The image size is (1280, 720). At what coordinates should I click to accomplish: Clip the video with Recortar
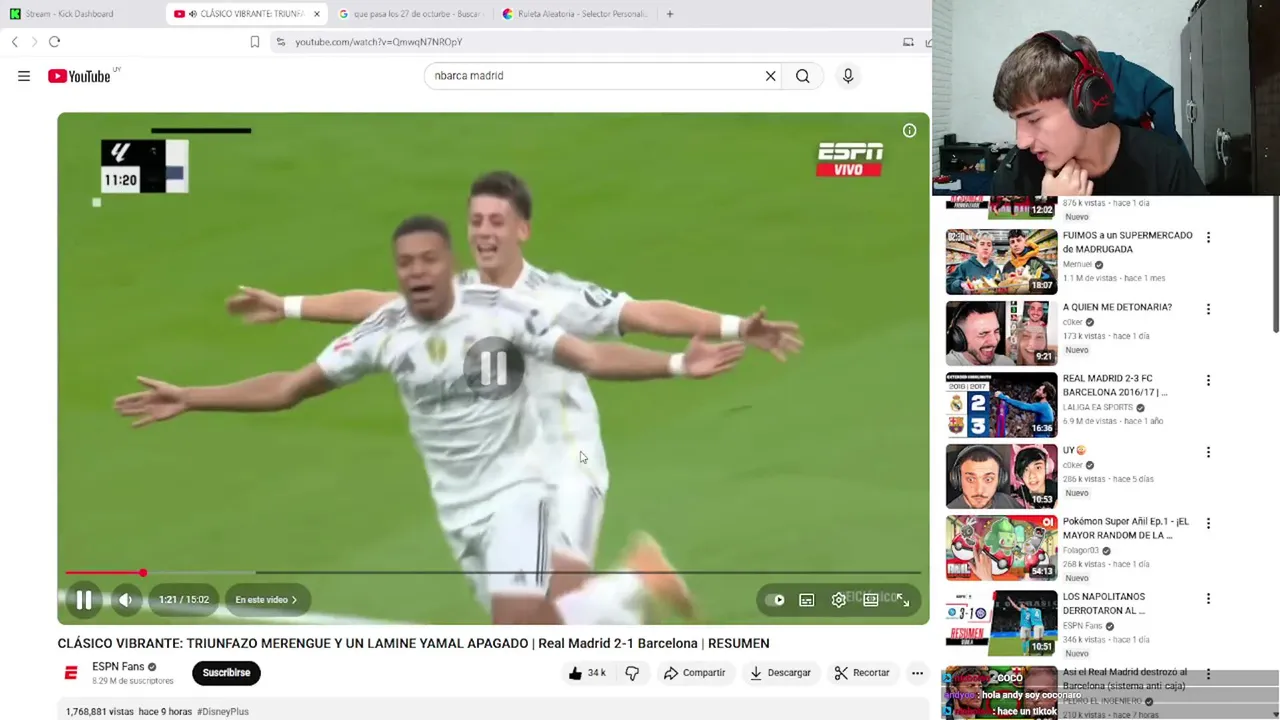[862, 673]
